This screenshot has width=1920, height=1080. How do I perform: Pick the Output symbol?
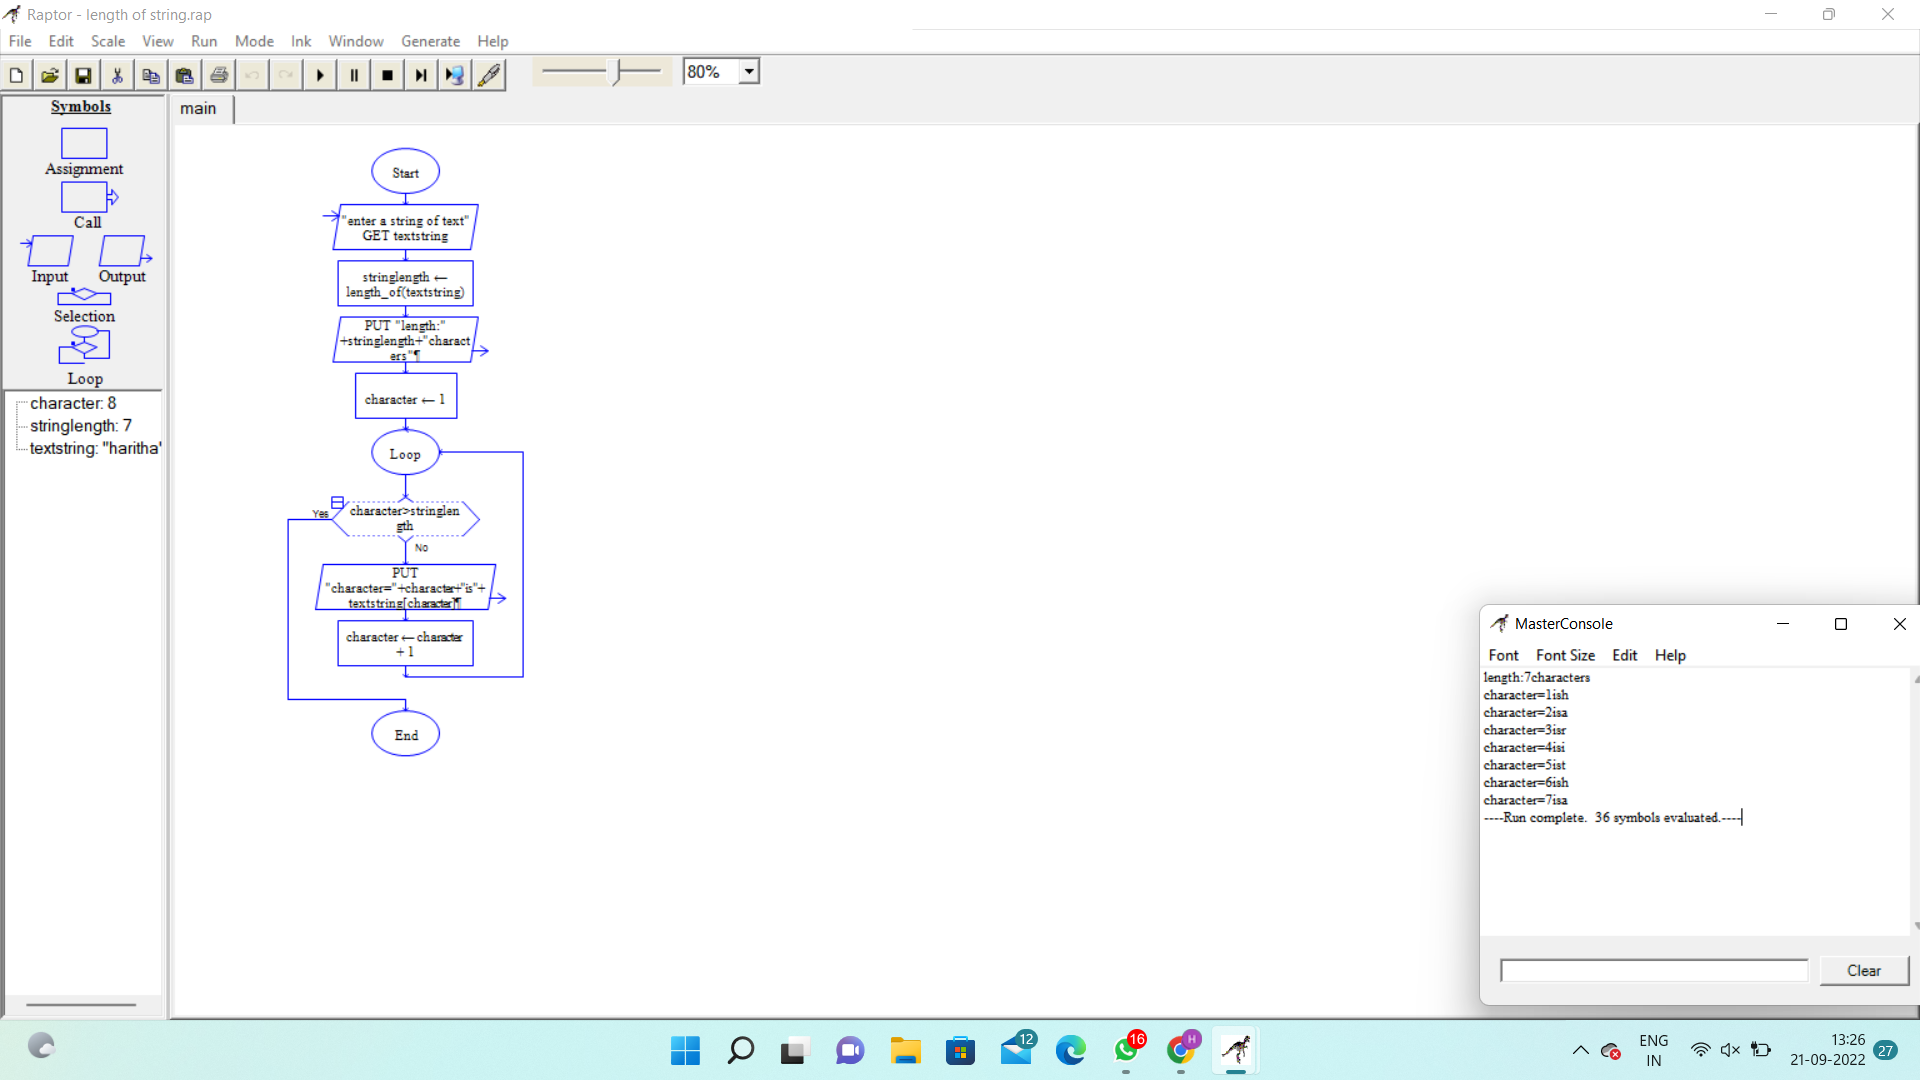pyautogui.click(x=122, y=250)
